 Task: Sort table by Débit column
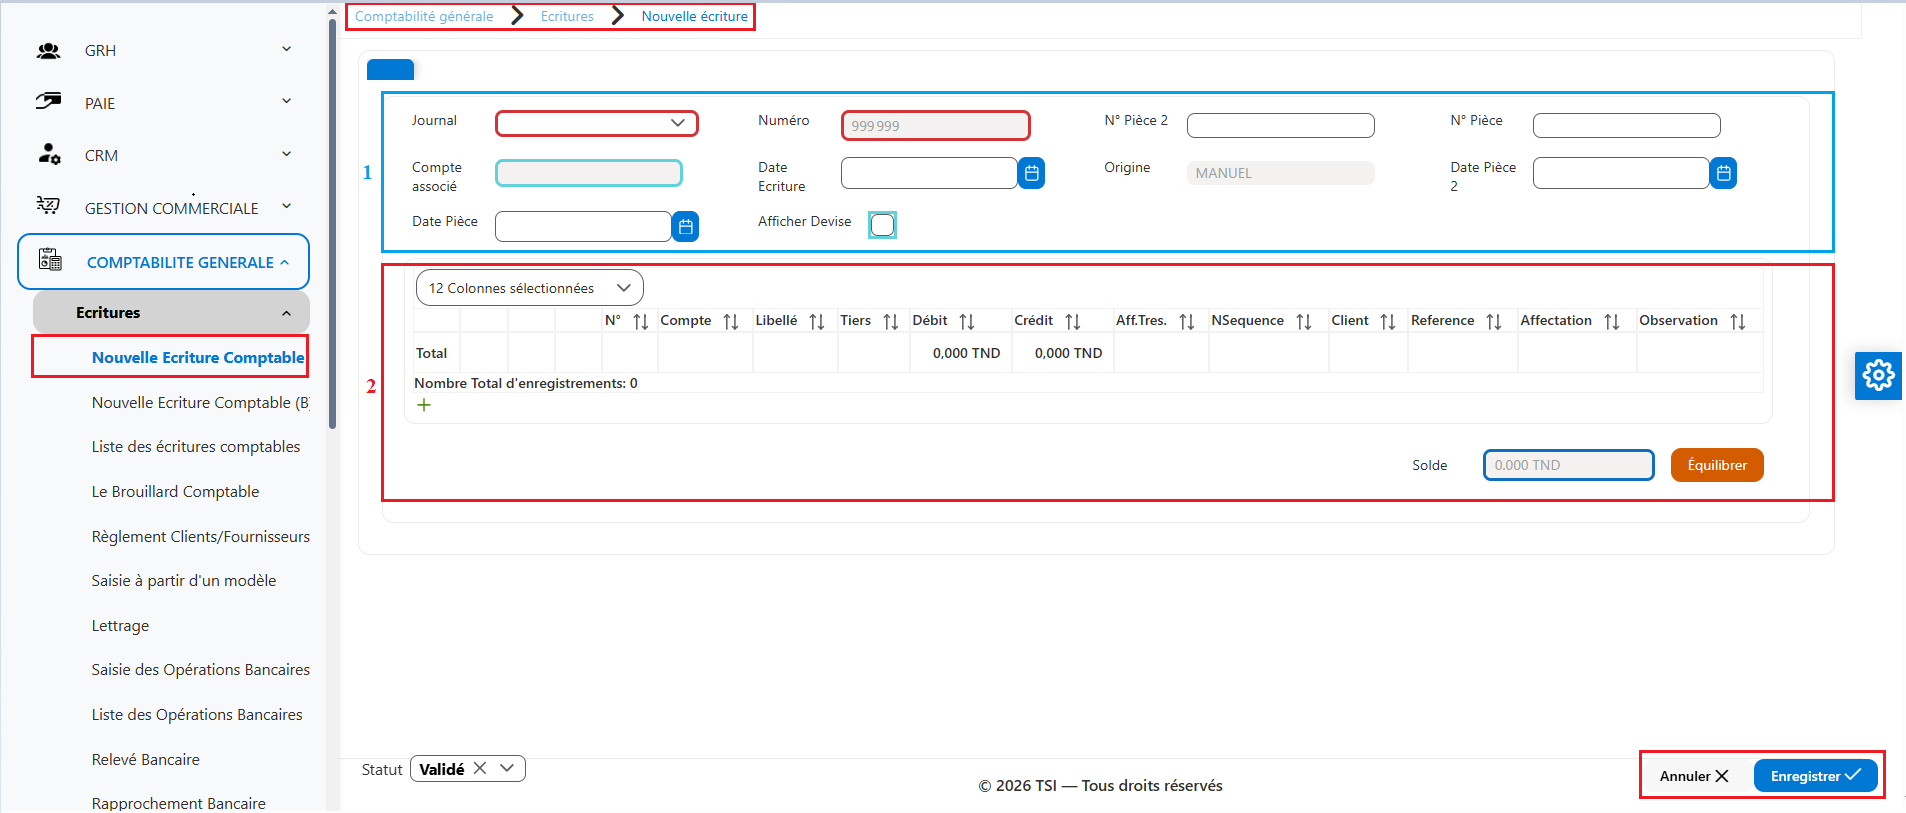[967, 322]
